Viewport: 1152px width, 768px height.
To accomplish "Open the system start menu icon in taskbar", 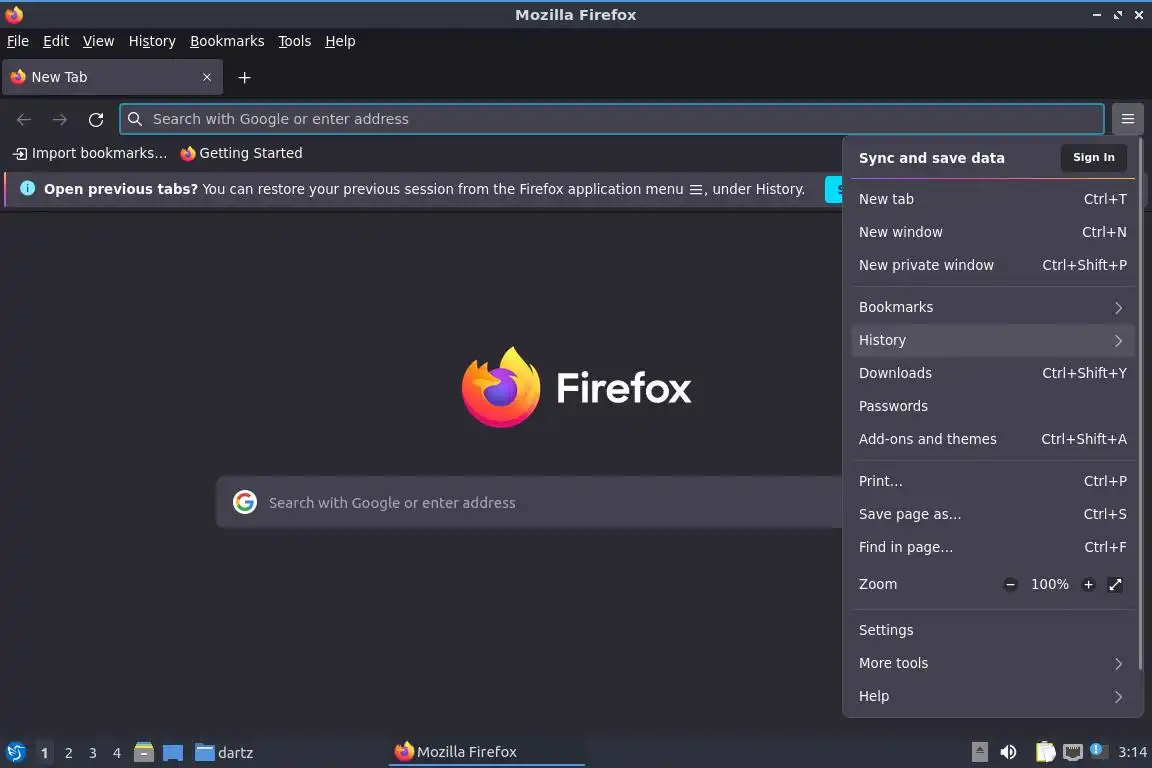I will click(15, 752).
